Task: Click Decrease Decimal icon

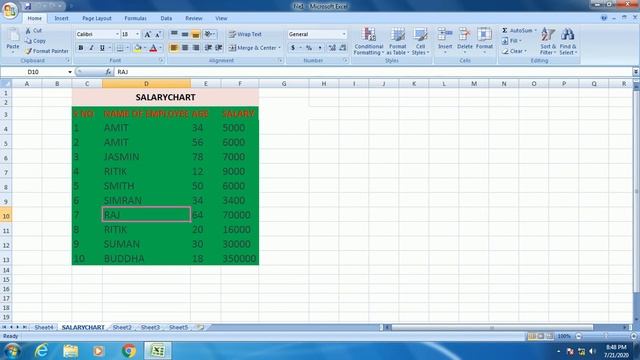Action: click(343, 48)
